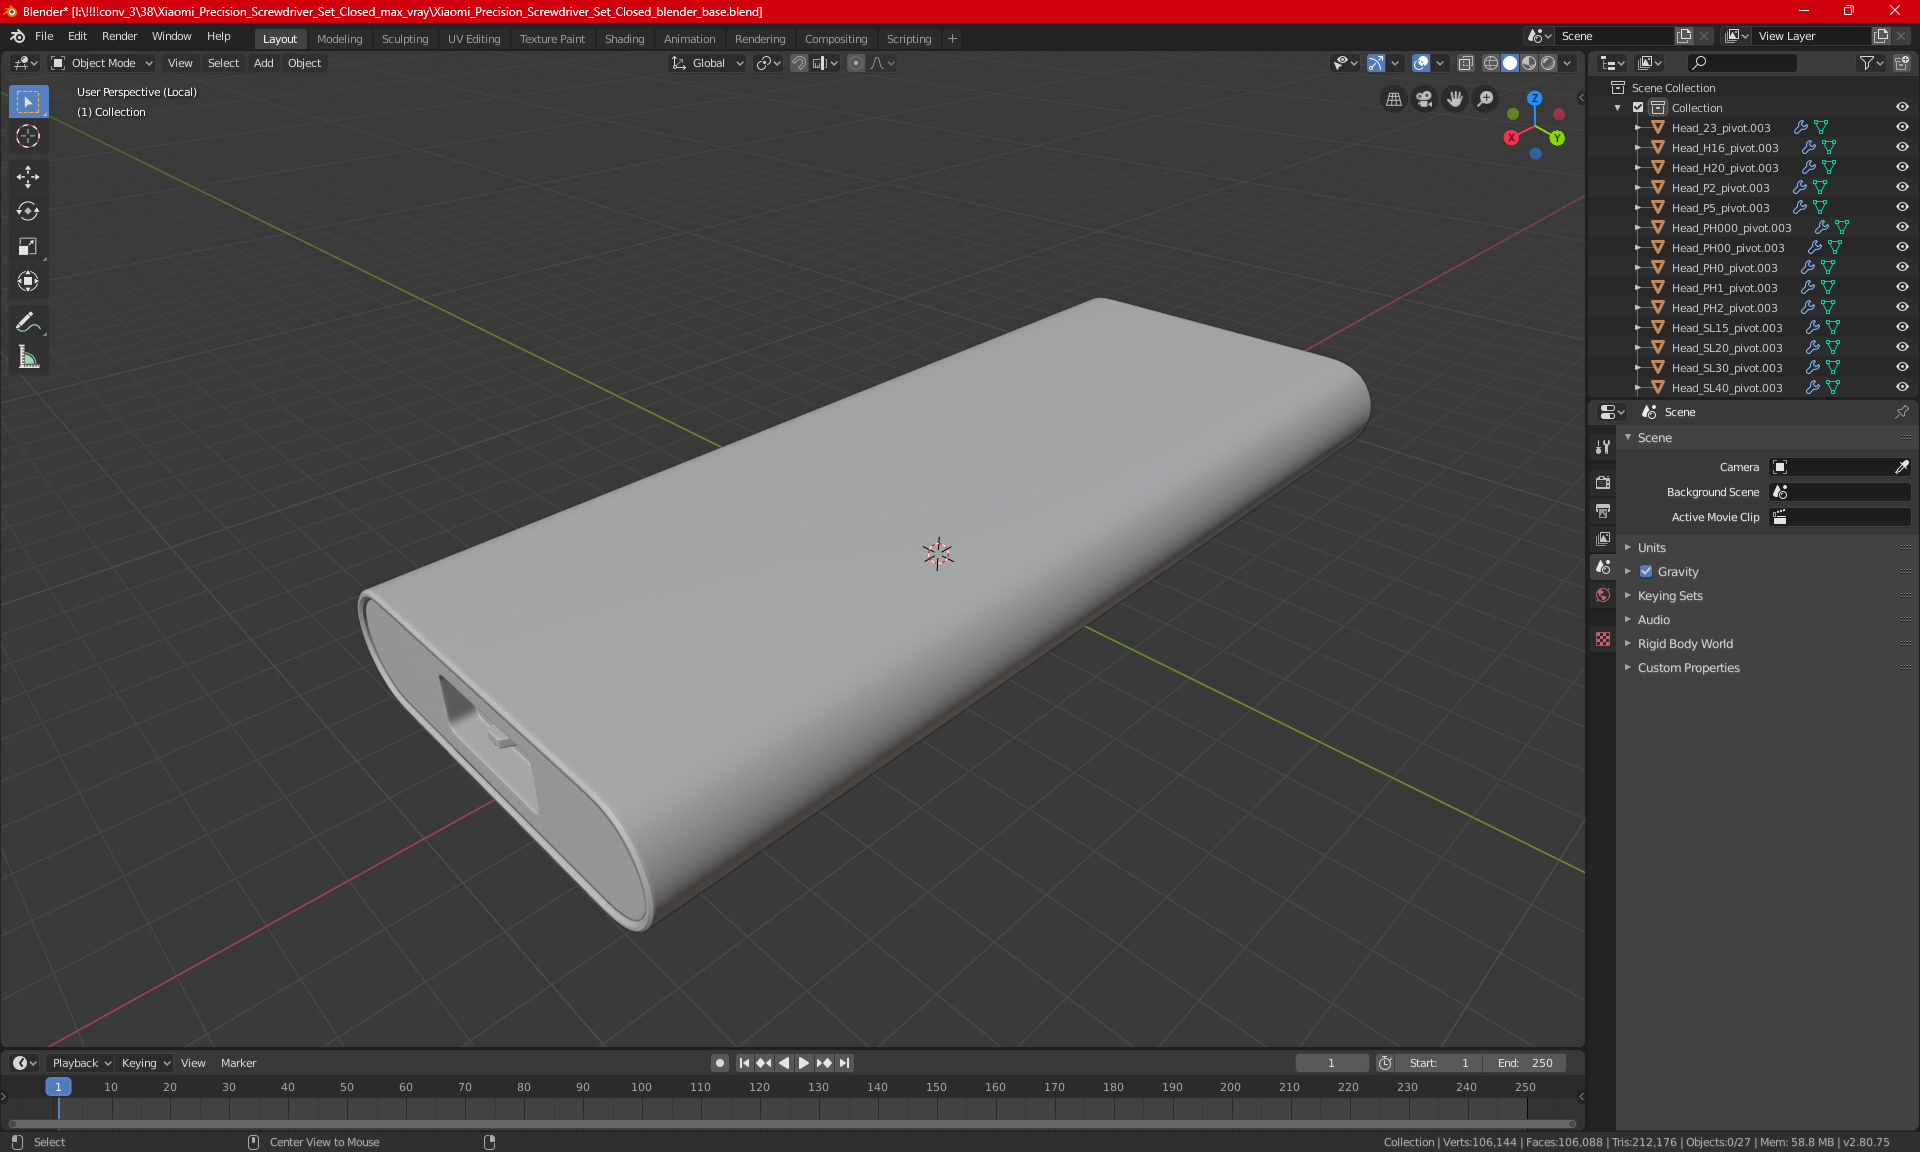Expand the Keying Sets panel

pyautogui.click(x=1670, y=596)
